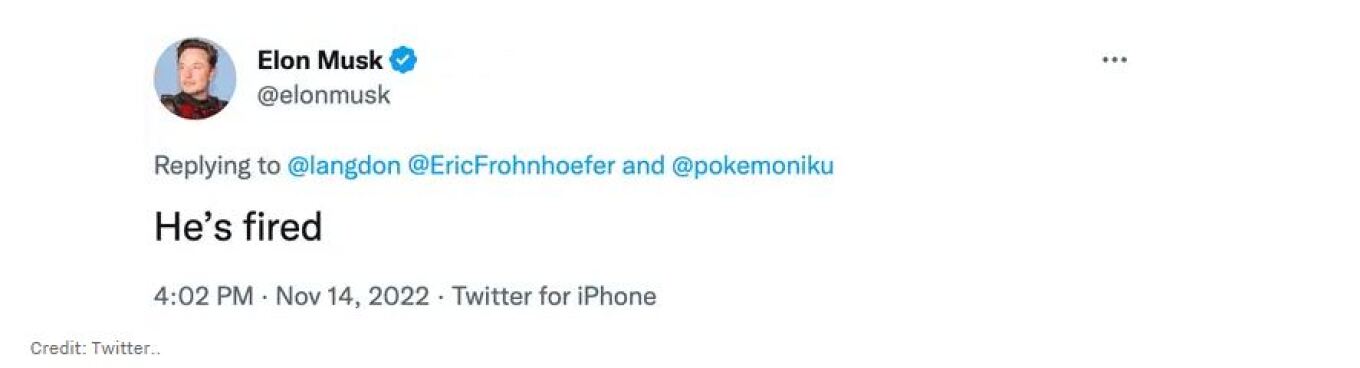Open the "Twitter for iPhone" source link
The height and width of the screenshot is (368, 1360).
click(x=554, y=297)
